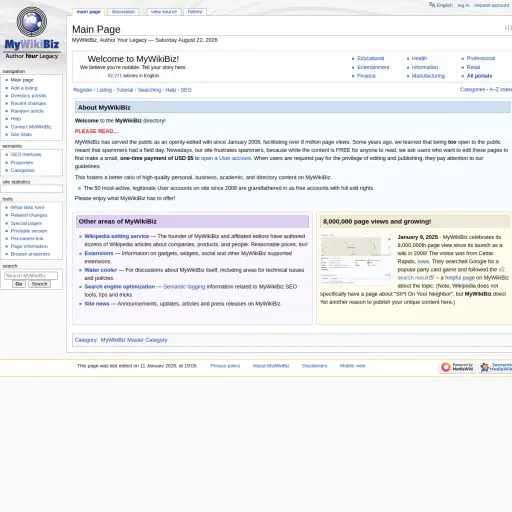Open the Extensions link
Image resolution: width=512 pixels, height=512 pixels.
click(x=99, y=253)
